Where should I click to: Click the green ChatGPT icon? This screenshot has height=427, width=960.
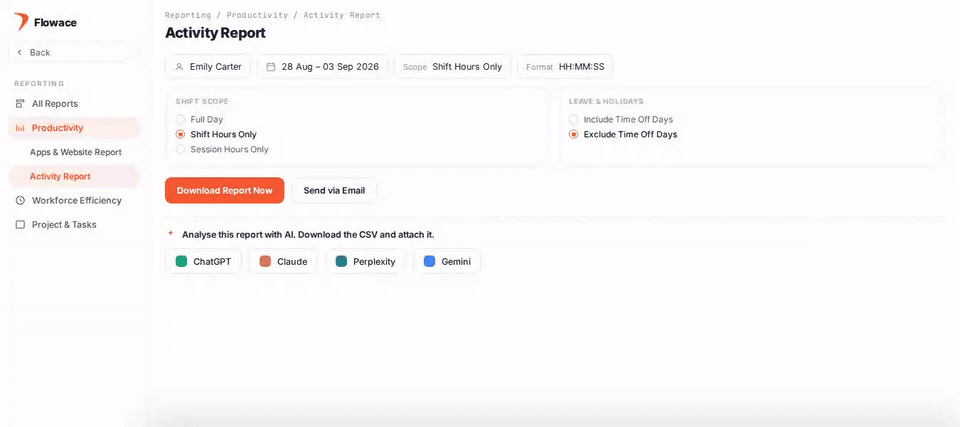[x=181, y=262]
